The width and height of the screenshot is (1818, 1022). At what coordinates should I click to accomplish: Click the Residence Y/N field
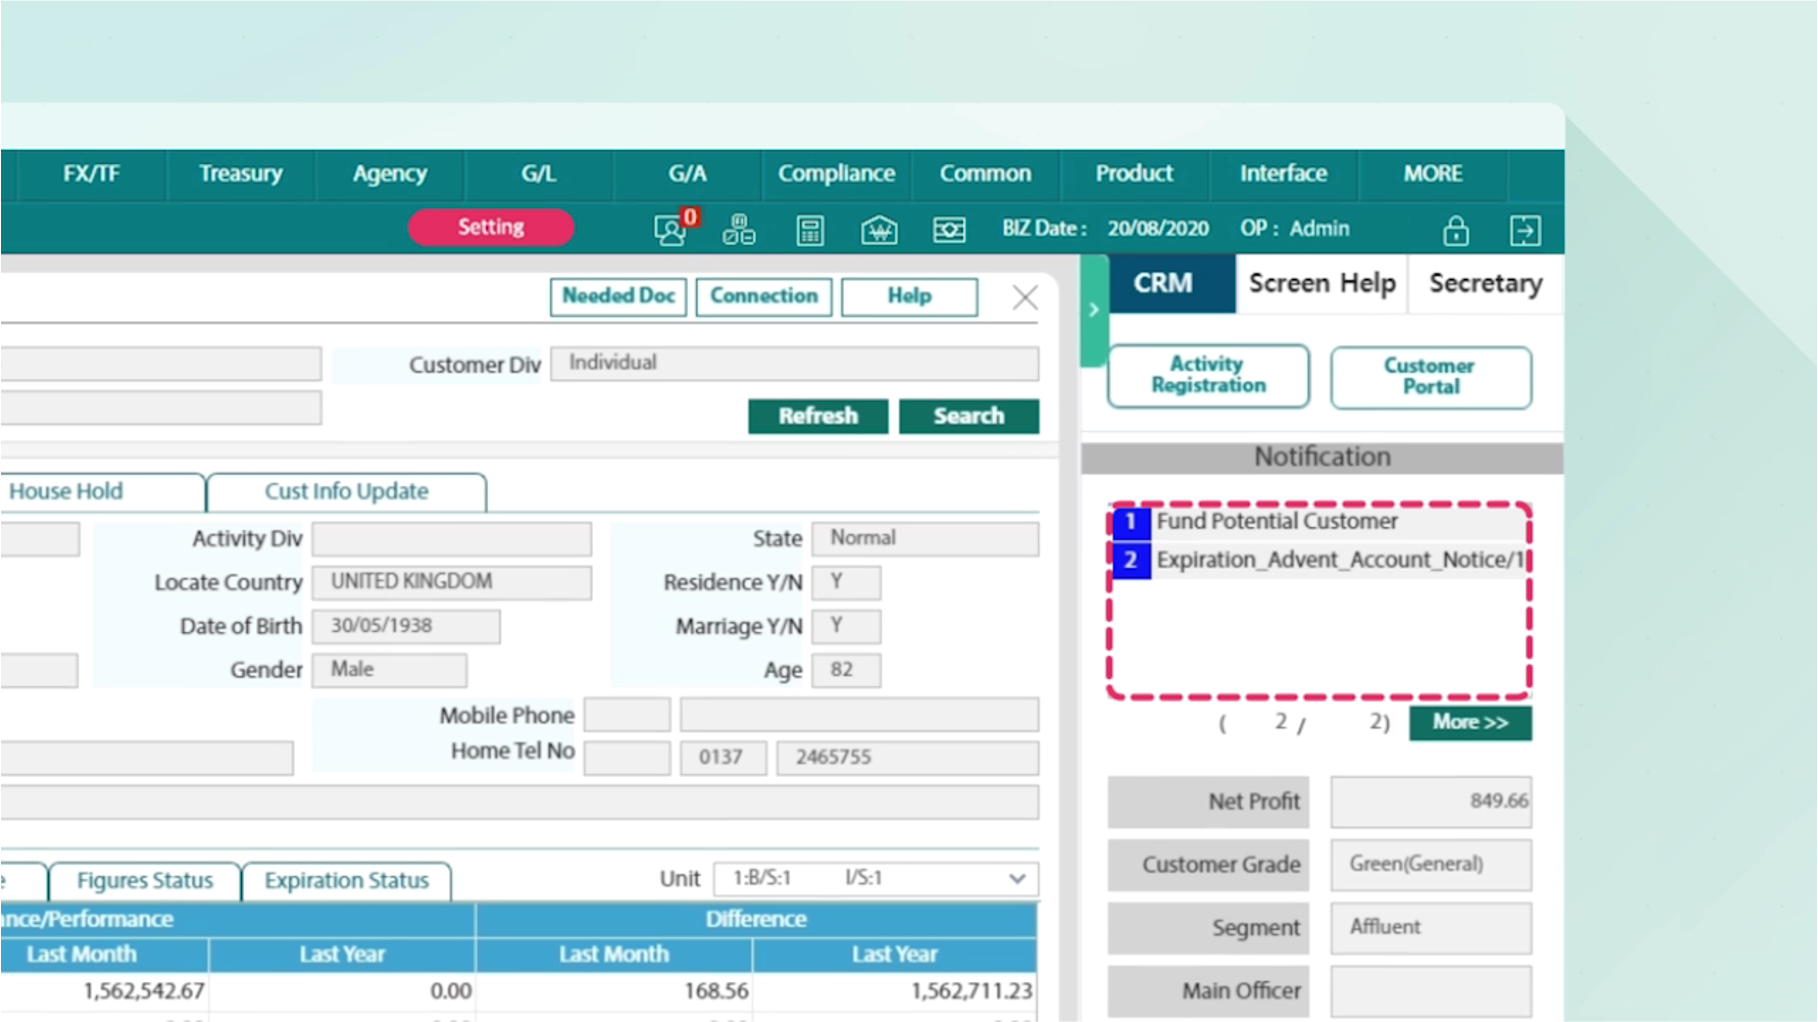pyautogui.click(x=846, y=583)
